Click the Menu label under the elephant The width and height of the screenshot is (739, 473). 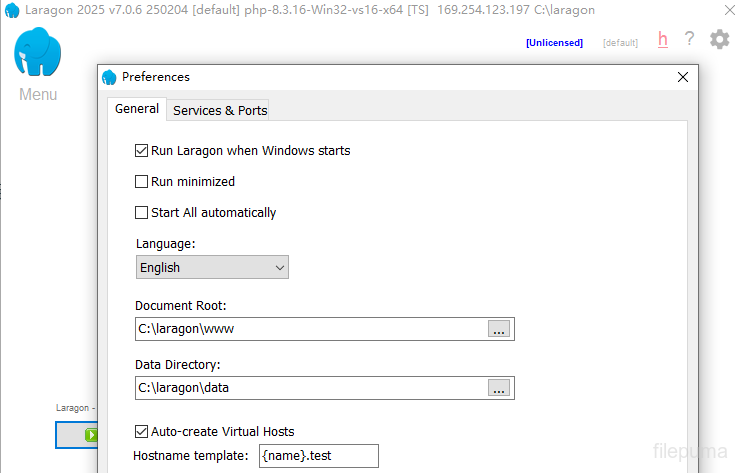click(x=38, y=94)
